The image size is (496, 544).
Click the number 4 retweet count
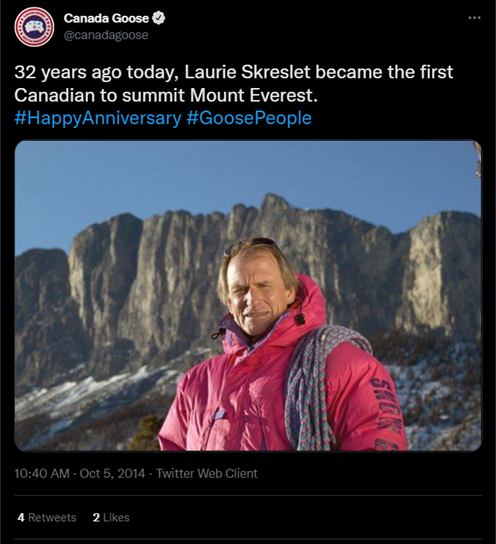(x=21, y=518)
